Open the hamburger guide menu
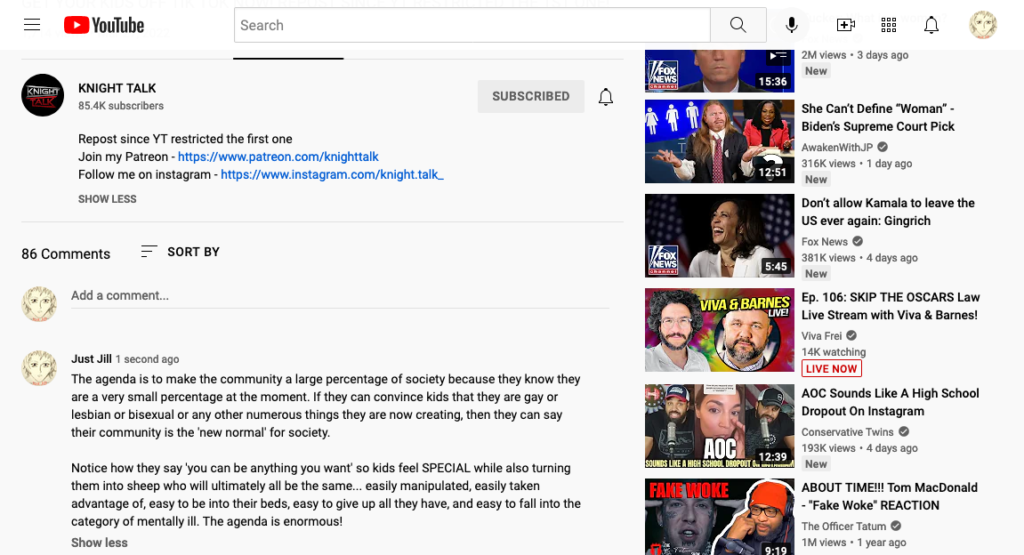The width and height of the screenshot is (1024, 555). pyautogui.click(x=32, y=25)
